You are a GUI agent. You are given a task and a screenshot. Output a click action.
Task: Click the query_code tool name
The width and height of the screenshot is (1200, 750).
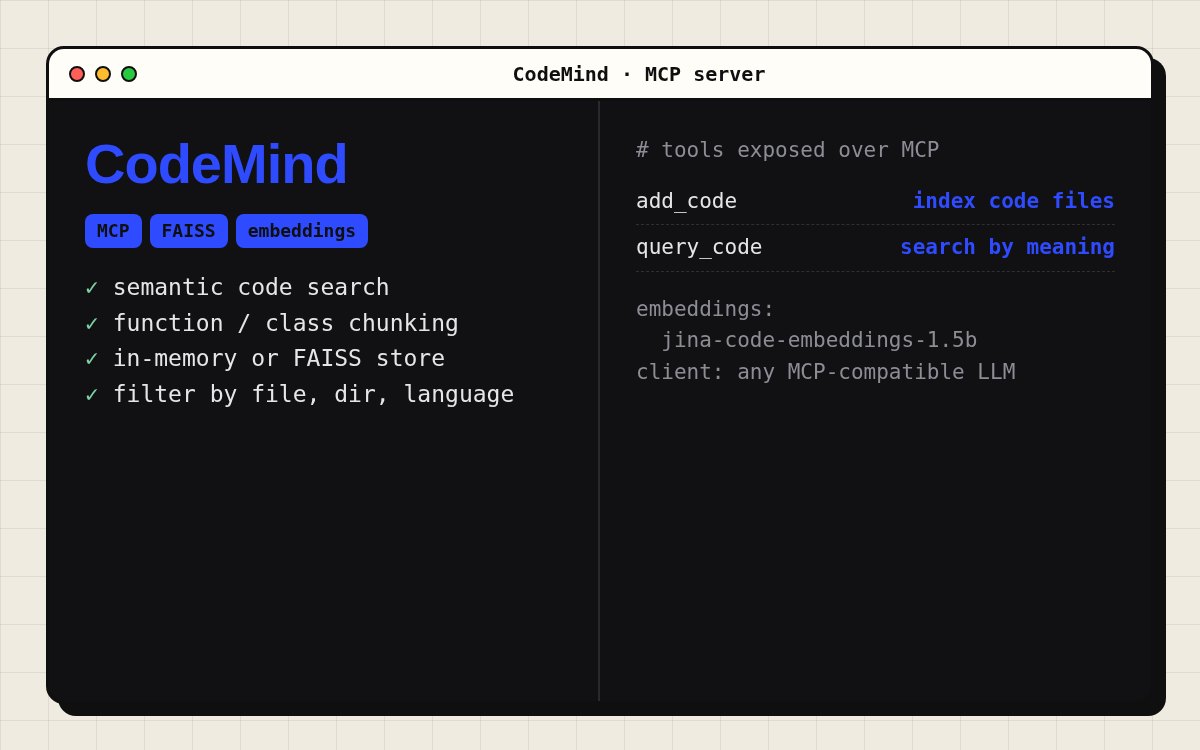(x=699, y=247)
